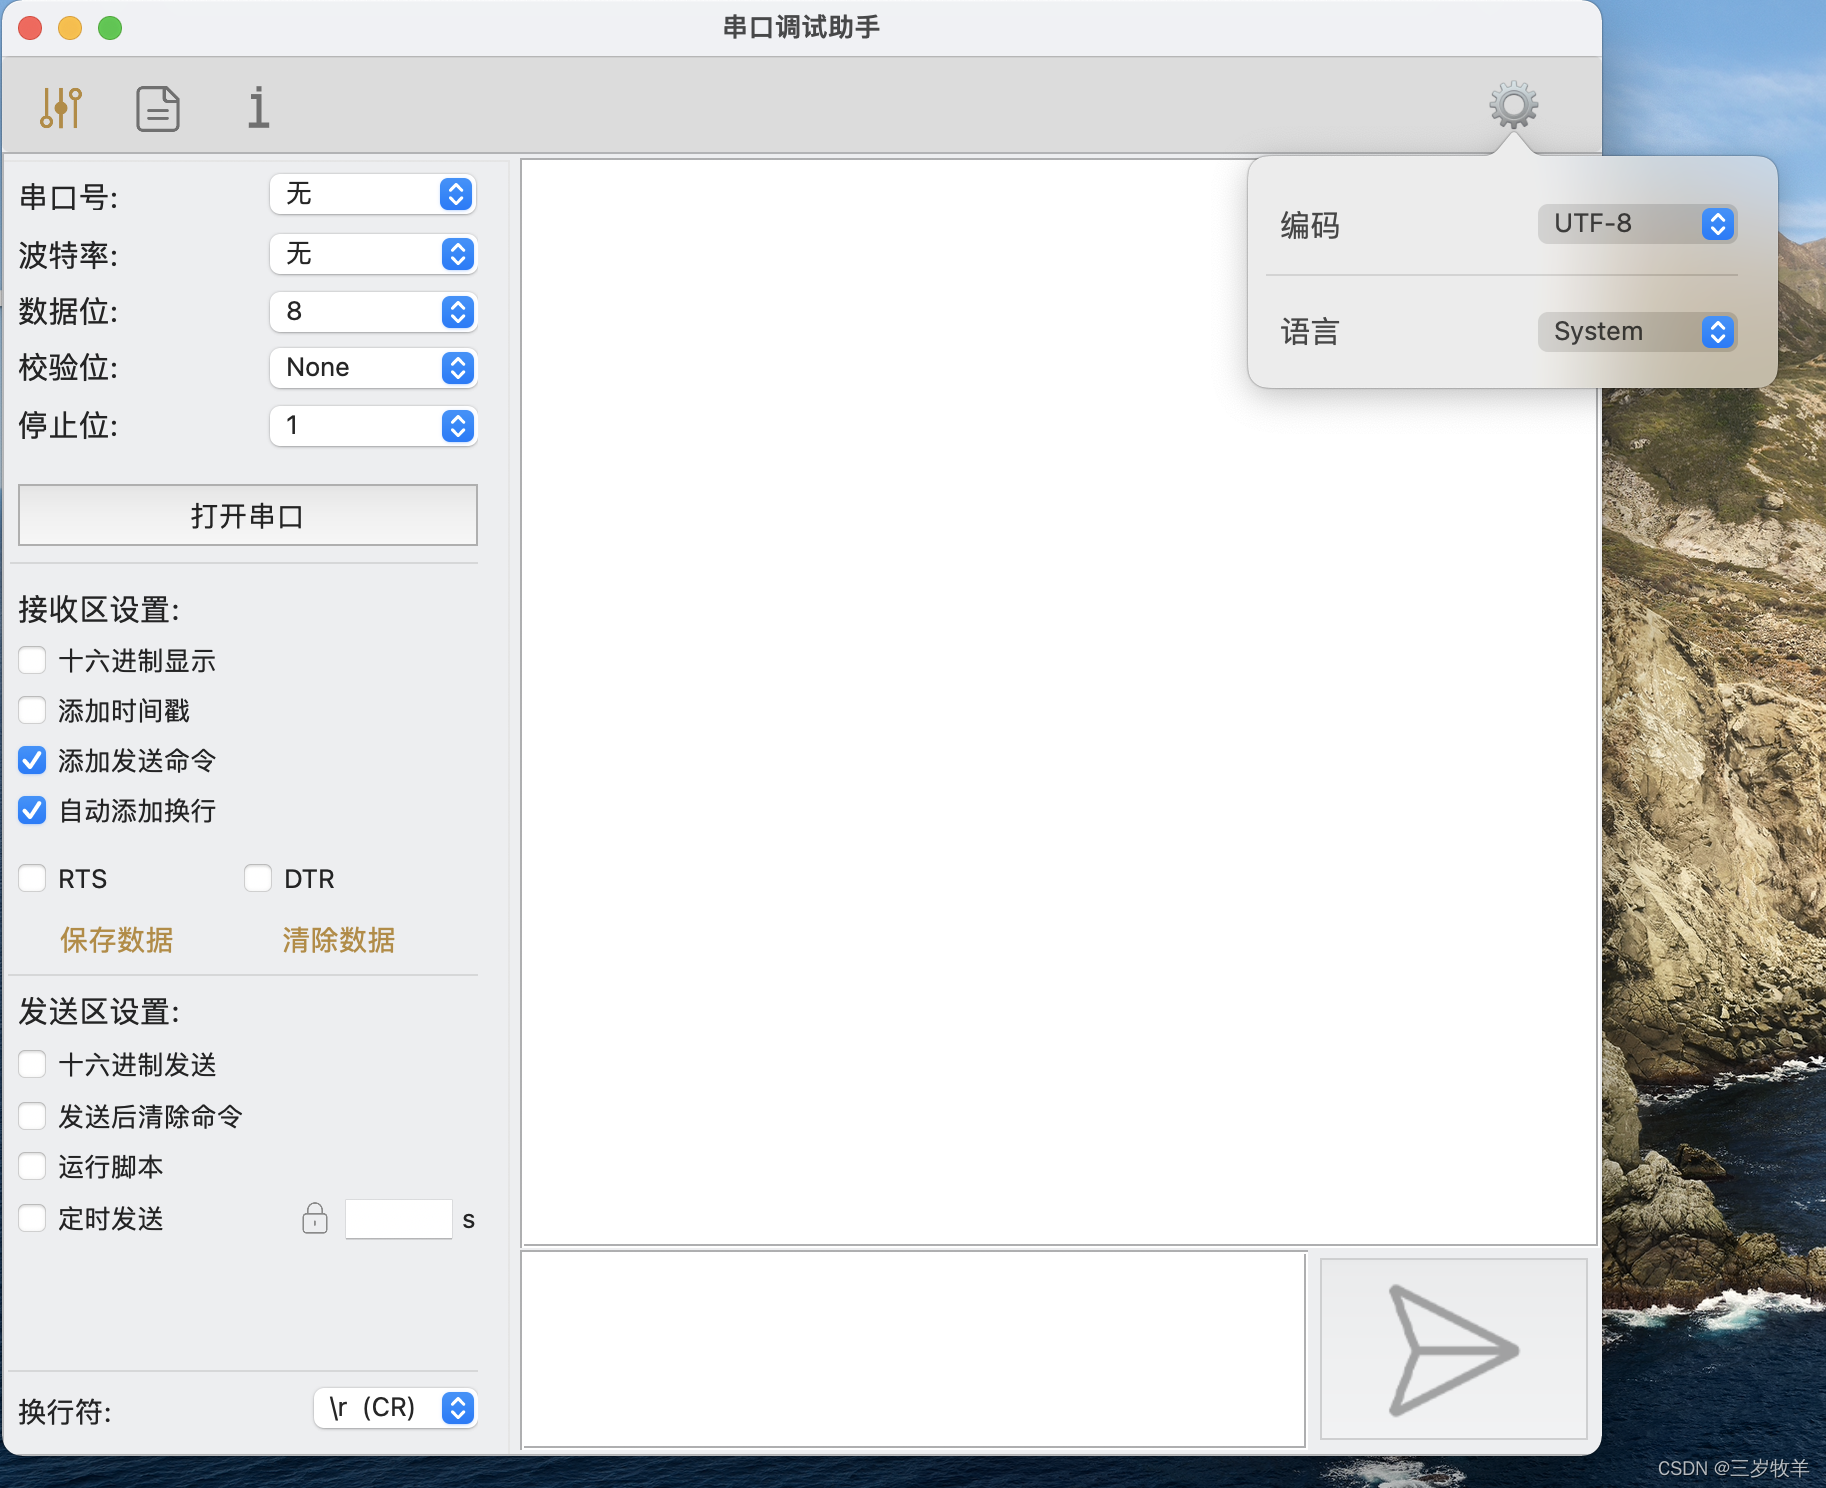
Task: Click the lock icon beside timed send
Action: point(315,1218)
